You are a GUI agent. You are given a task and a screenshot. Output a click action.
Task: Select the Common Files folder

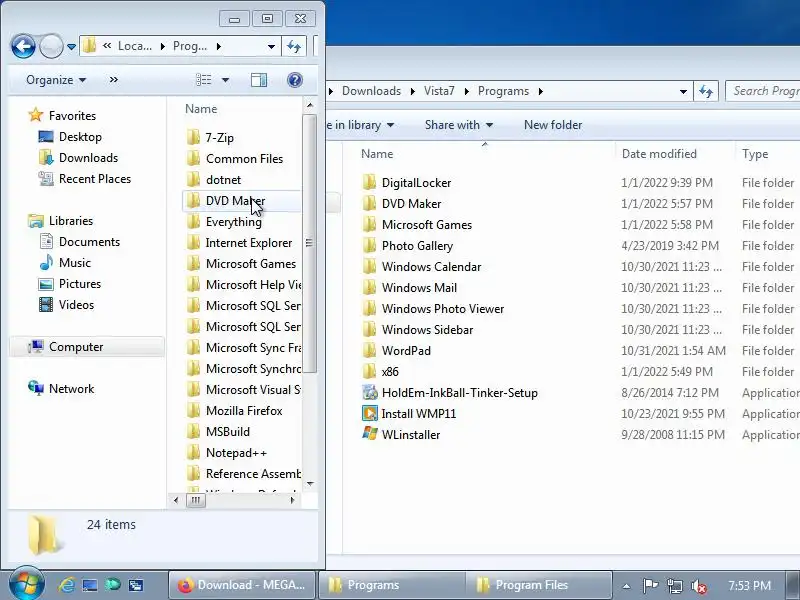coord(242,159)
